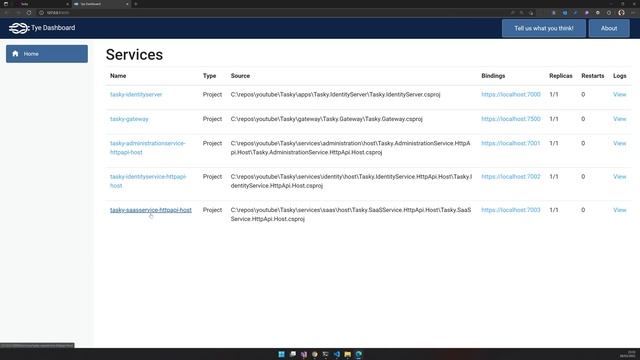Click the Services page heading
Screen dimensions: 640x360
click(134, 55)
